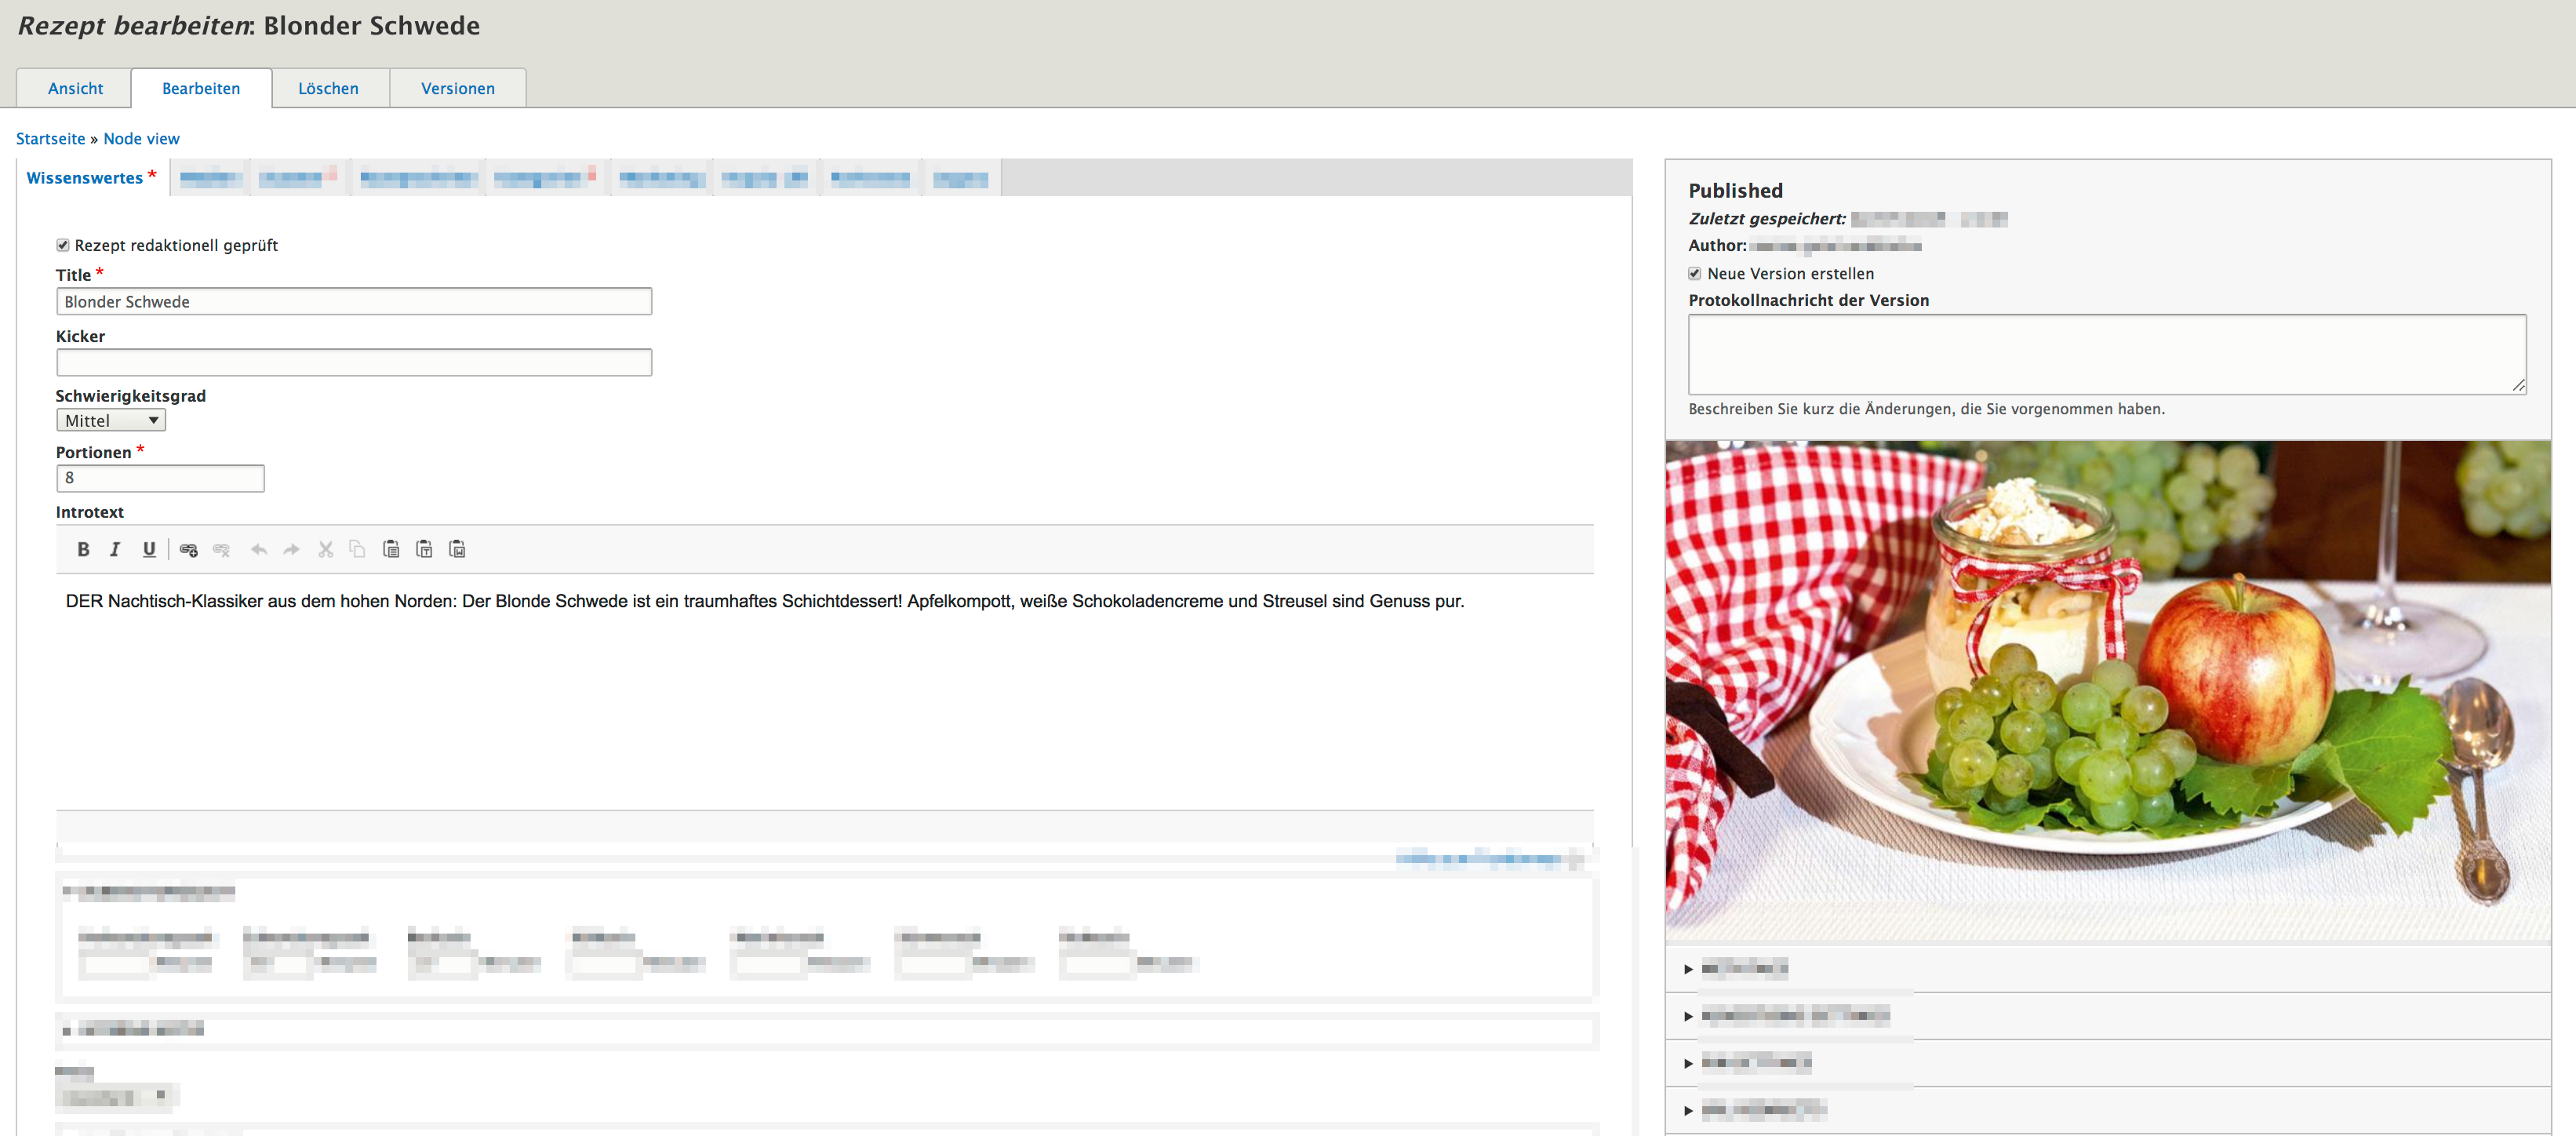The image size is (2576, 1136).
Task: Paste from Word with the W clipboard icon
Action: (457, 549)
